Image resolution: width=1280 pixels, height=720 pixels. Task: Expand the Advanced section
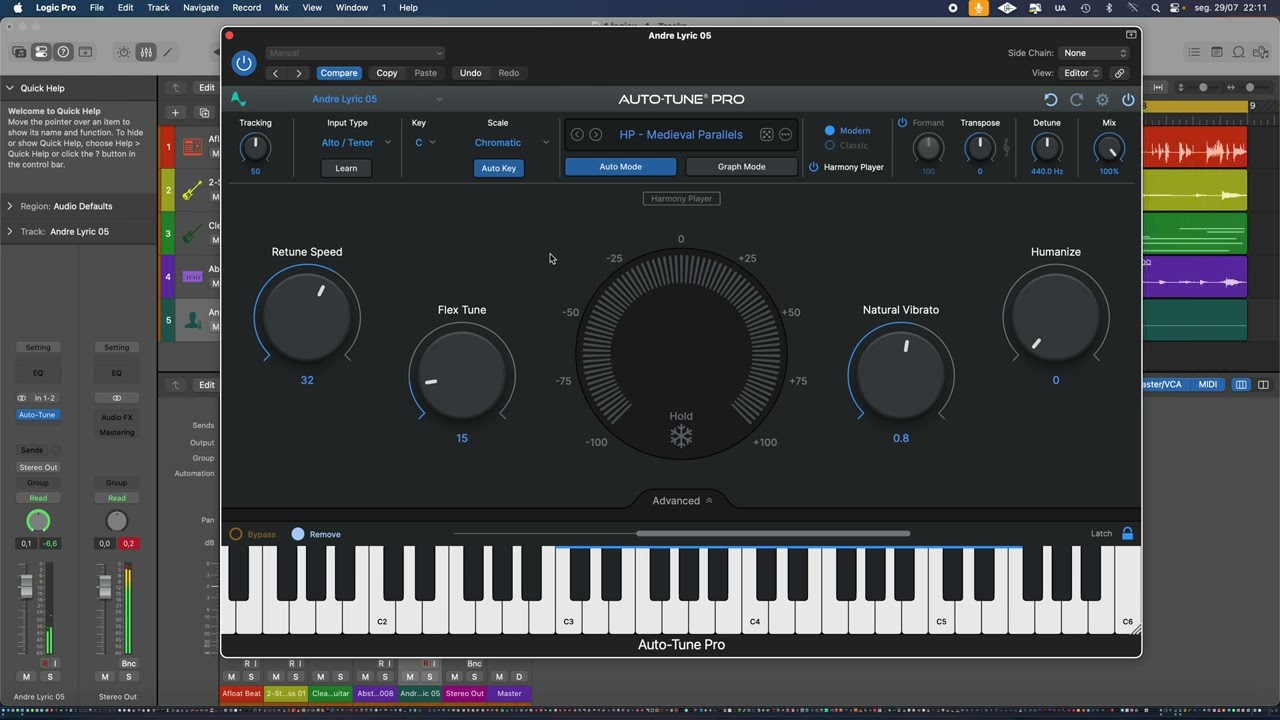[682, 501]
